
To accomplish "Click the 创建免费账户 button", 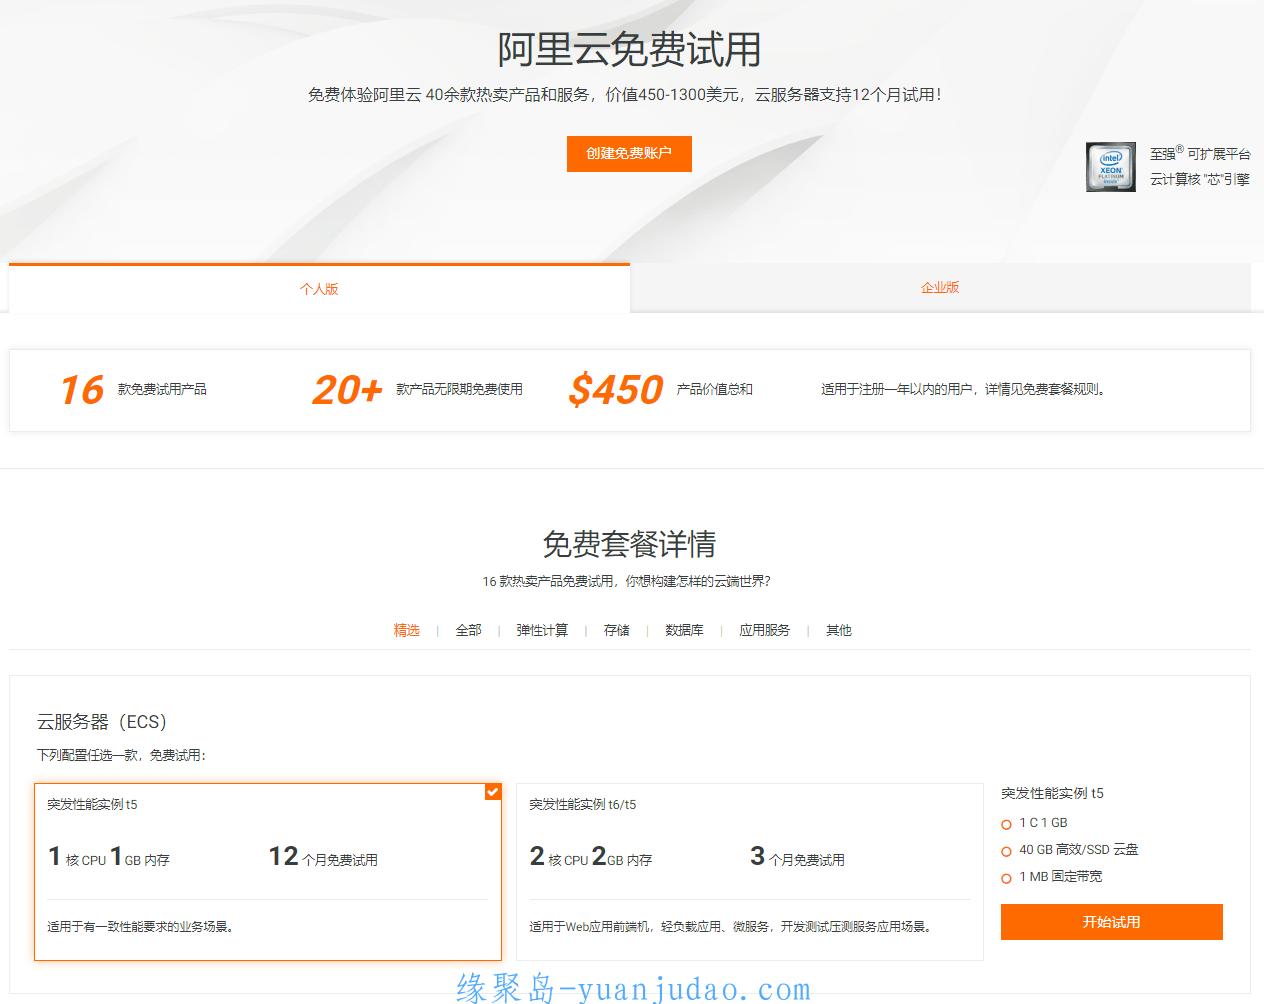I will click(629, 153).
